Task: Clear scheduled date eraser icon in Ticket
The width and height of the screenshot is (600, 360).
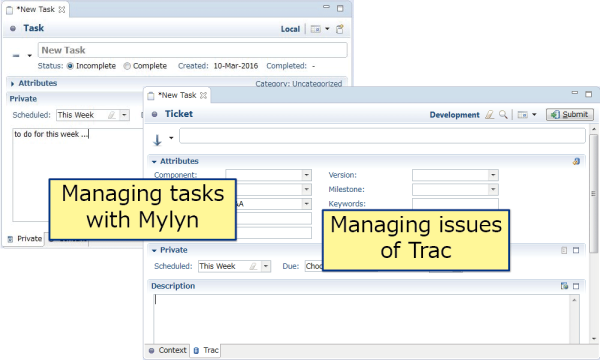Action: [253, 266]
